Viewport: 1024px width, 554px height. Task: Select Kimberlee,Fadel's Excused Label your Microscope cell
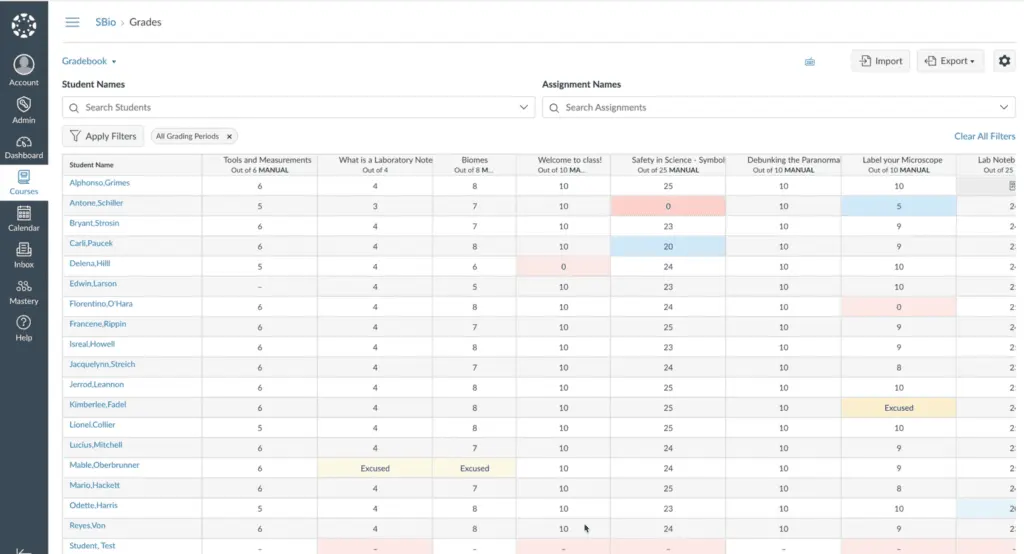point(899,408)
